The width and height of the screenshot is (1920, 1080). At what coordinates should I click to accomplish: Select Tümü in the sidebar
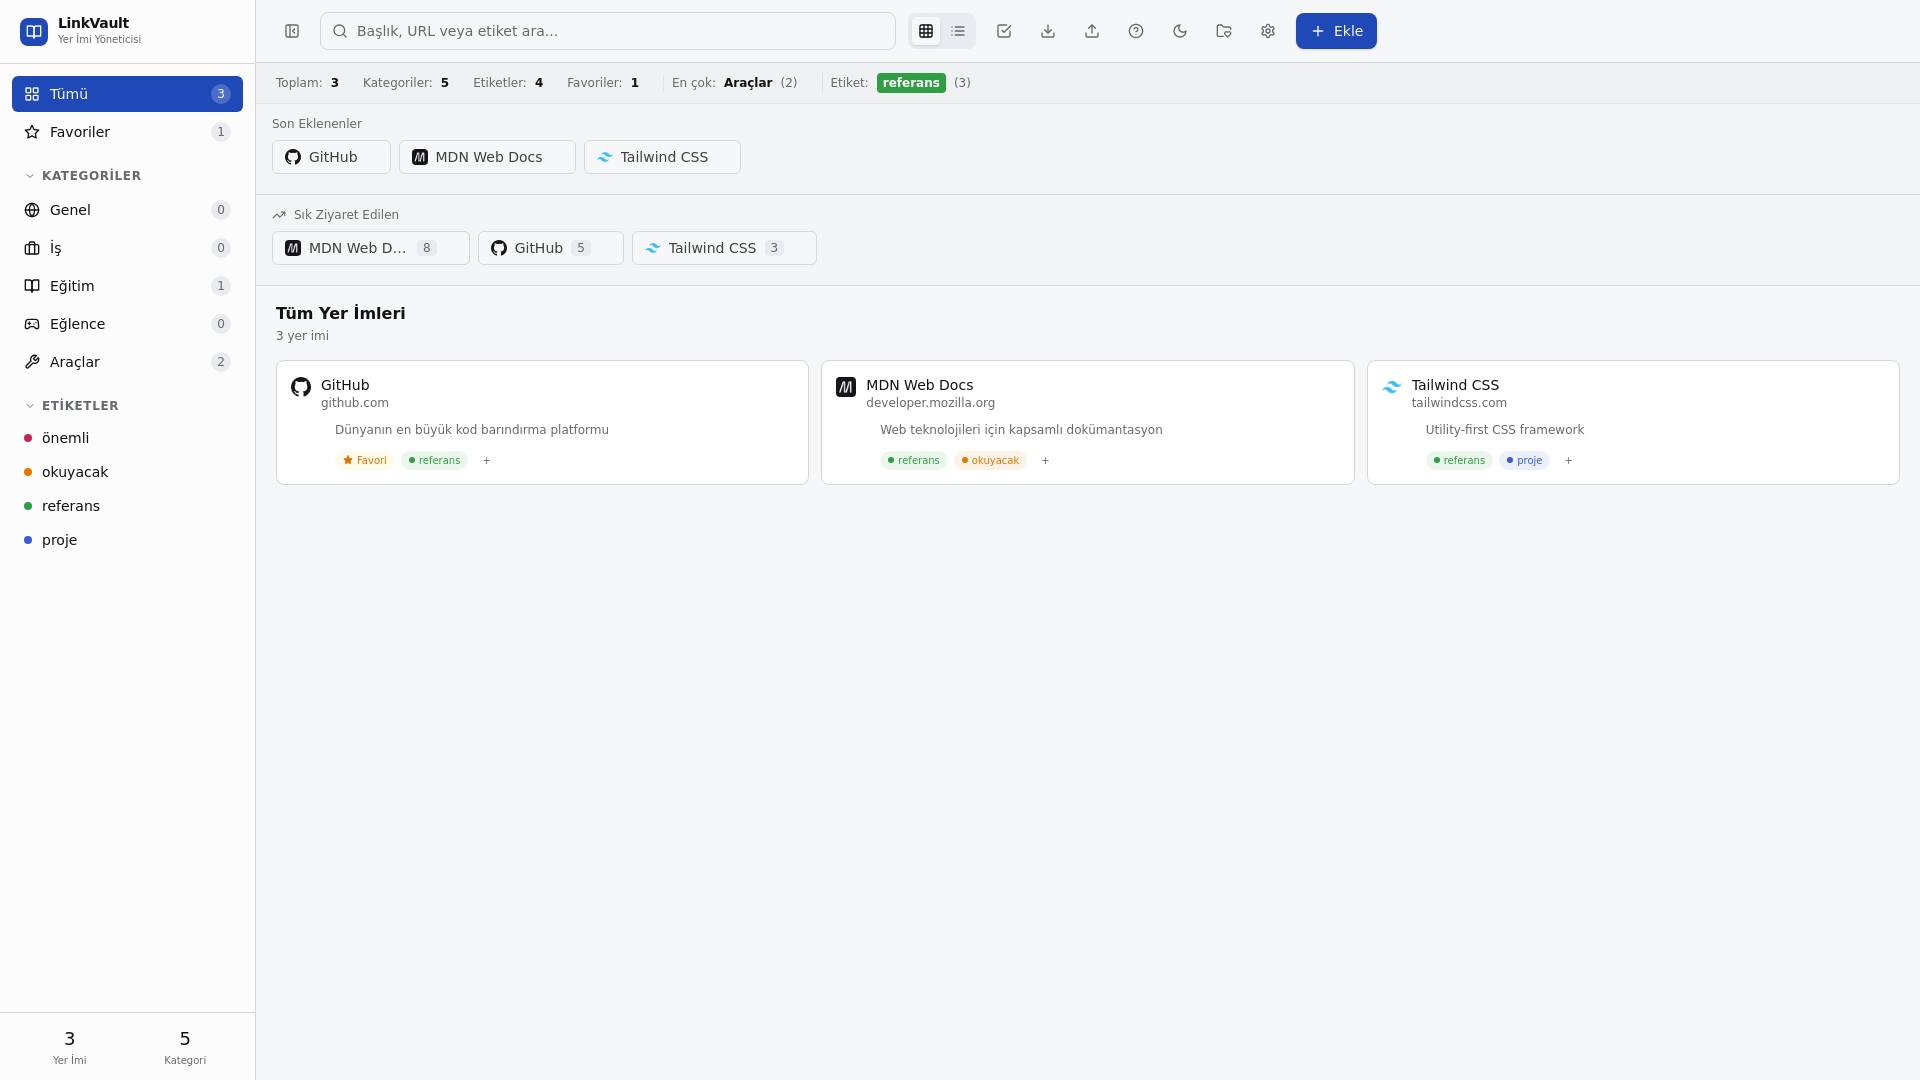(127, 94)
